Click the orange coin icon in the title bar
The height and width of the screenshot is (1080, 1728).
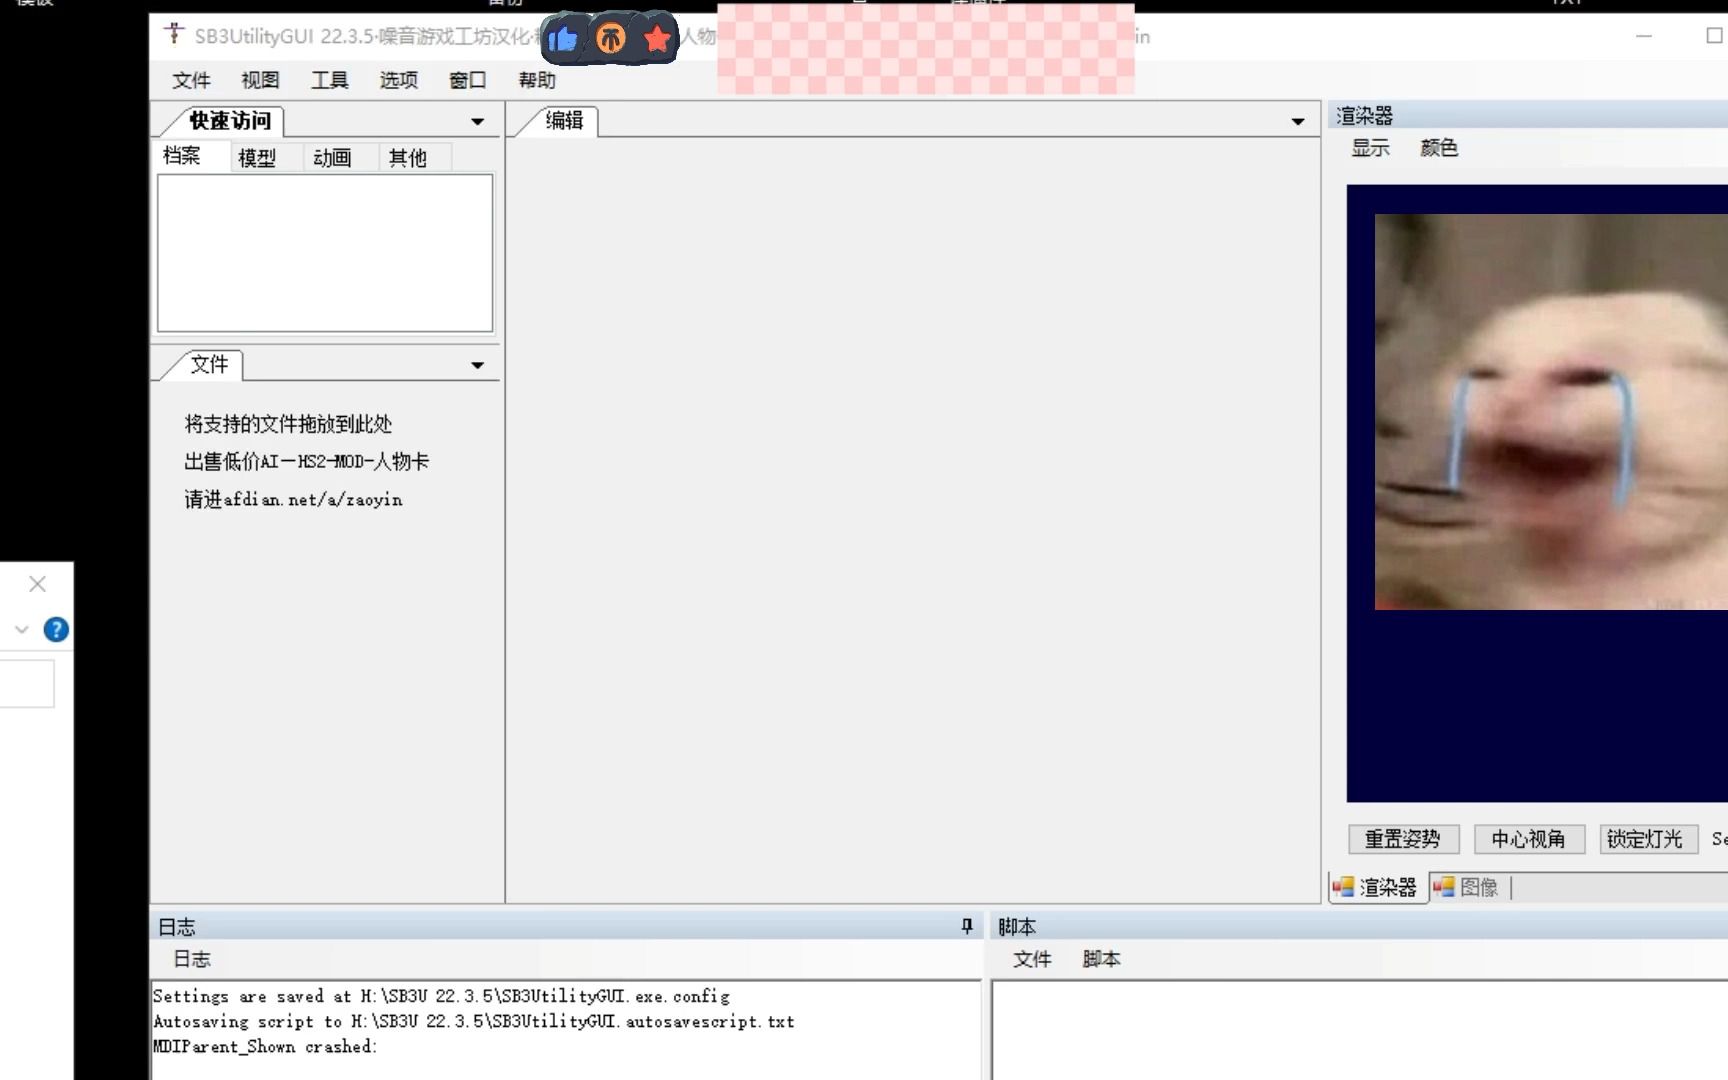(x=611, y=37)
